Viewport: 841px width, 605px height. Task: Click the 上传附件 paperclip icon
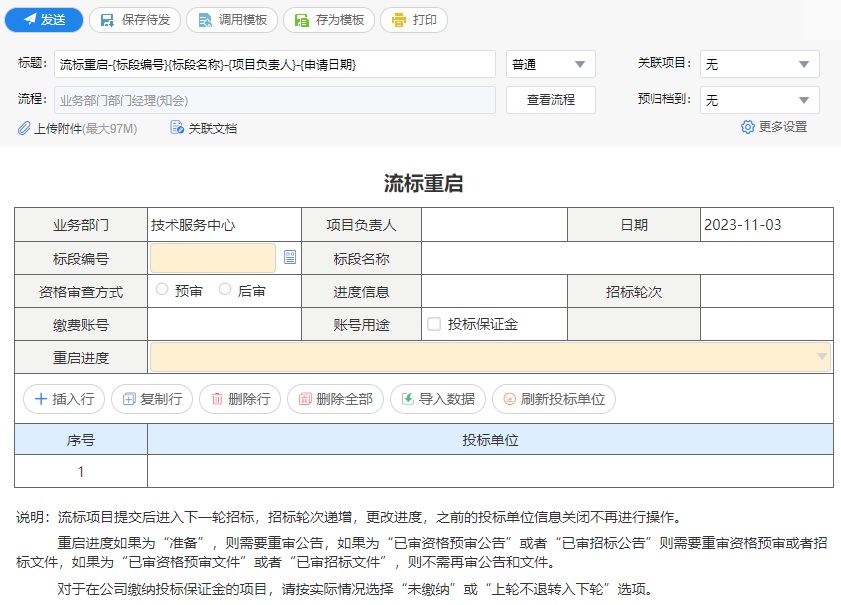(x=24, y=128)
